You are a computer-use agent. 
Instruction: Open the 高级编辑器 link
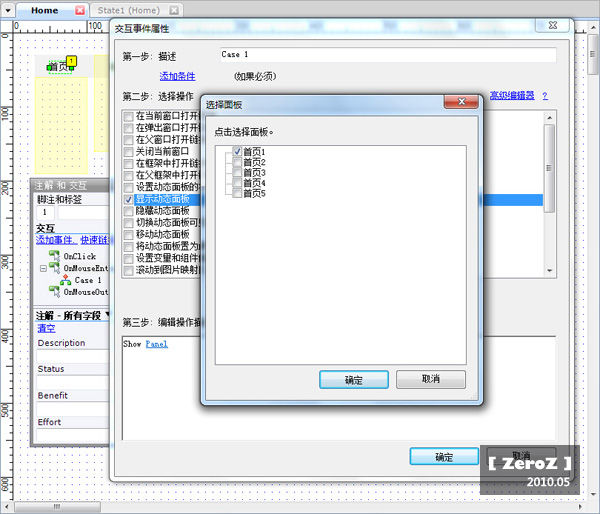[x=512, y=95]
